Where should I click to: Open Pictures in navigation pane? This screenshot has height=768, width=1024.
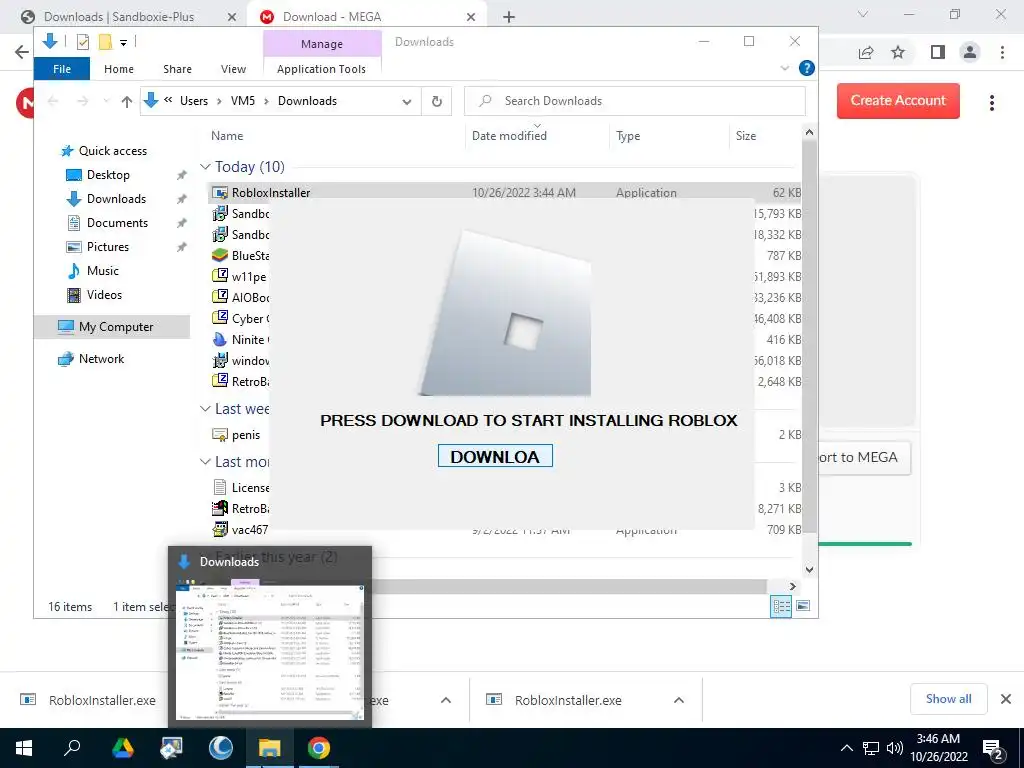108,247
